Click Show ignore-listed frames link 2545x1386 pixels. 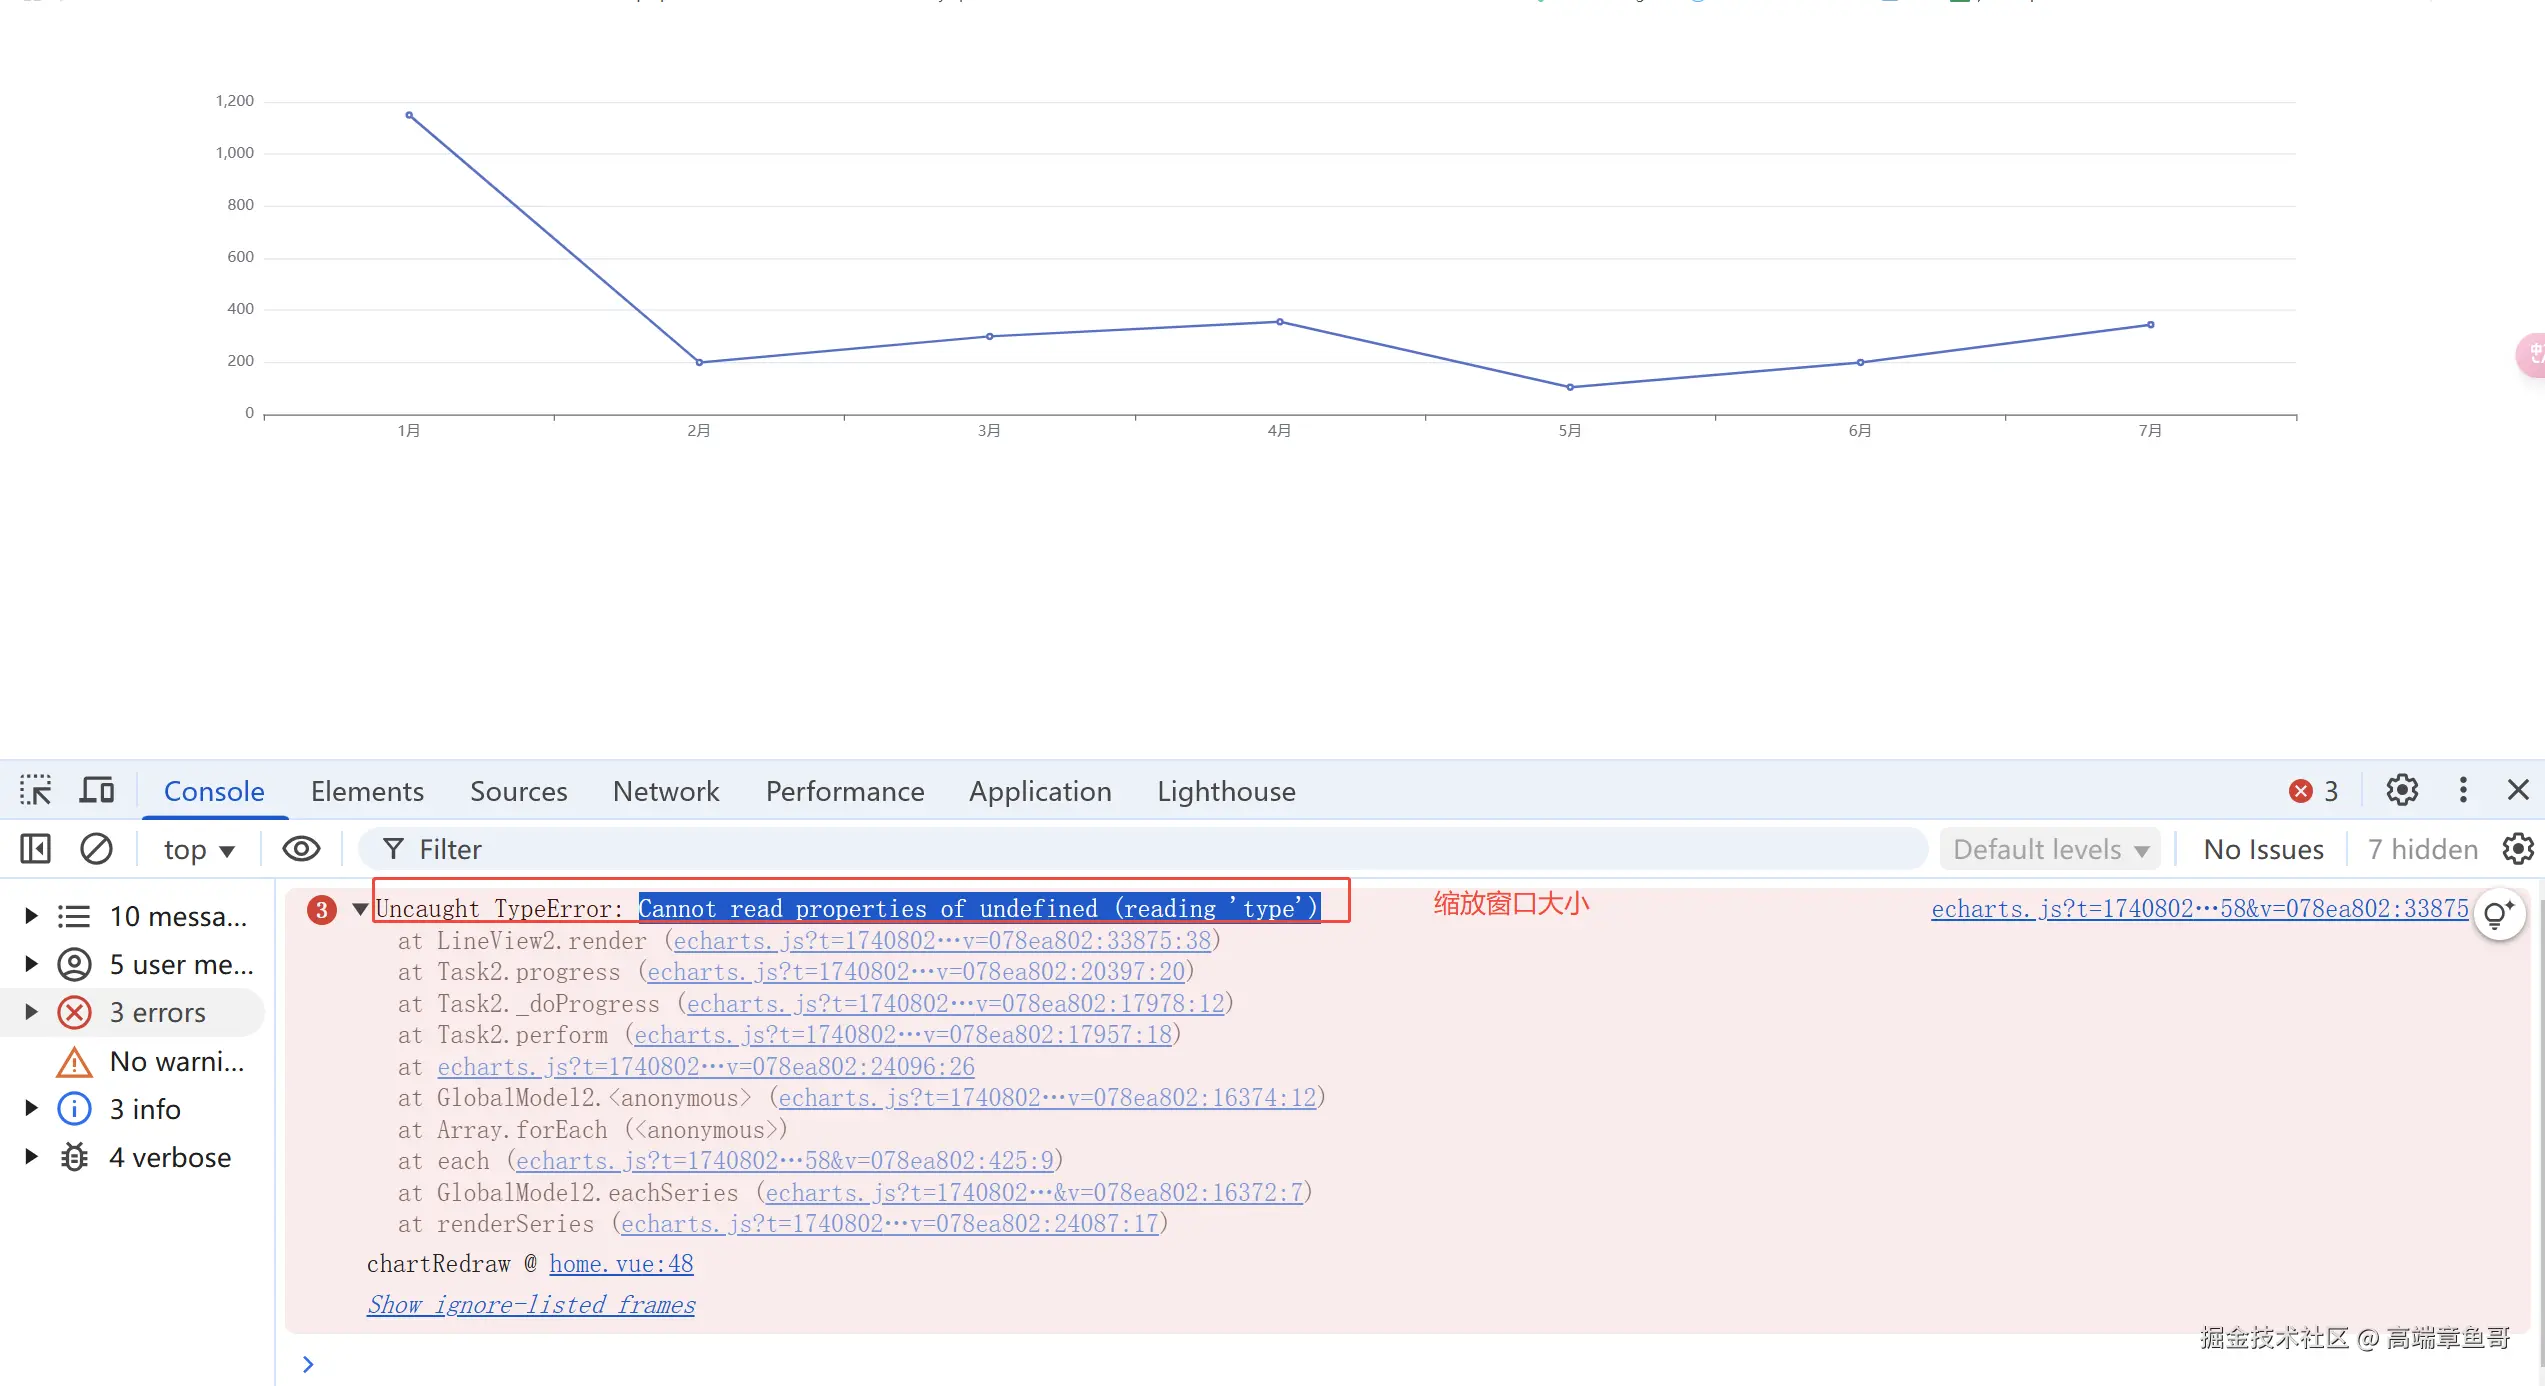click(x=531, y=1304)
